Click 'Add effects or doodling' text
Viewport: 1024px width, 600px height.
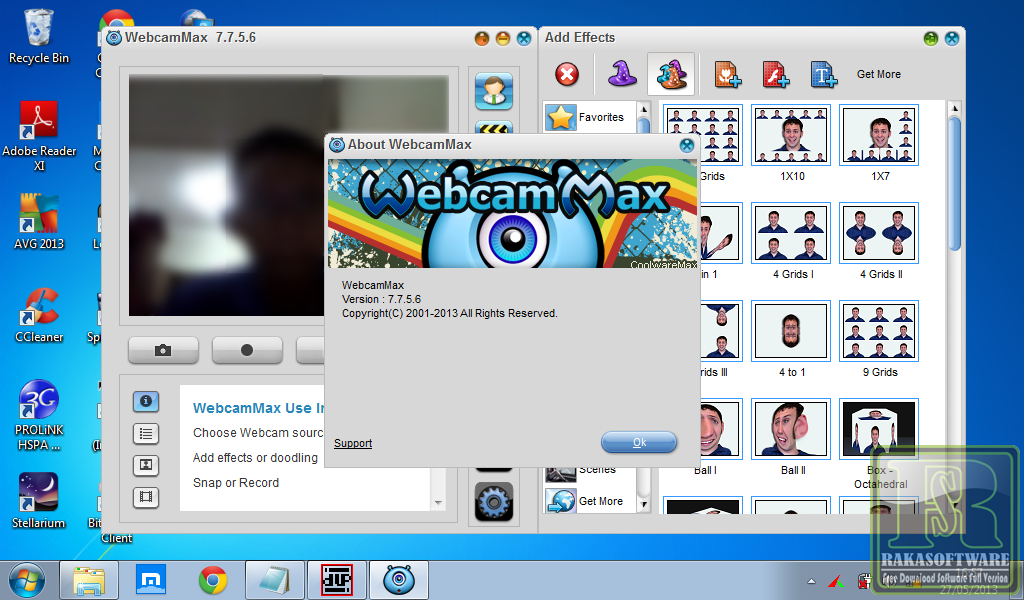[255, 458]
